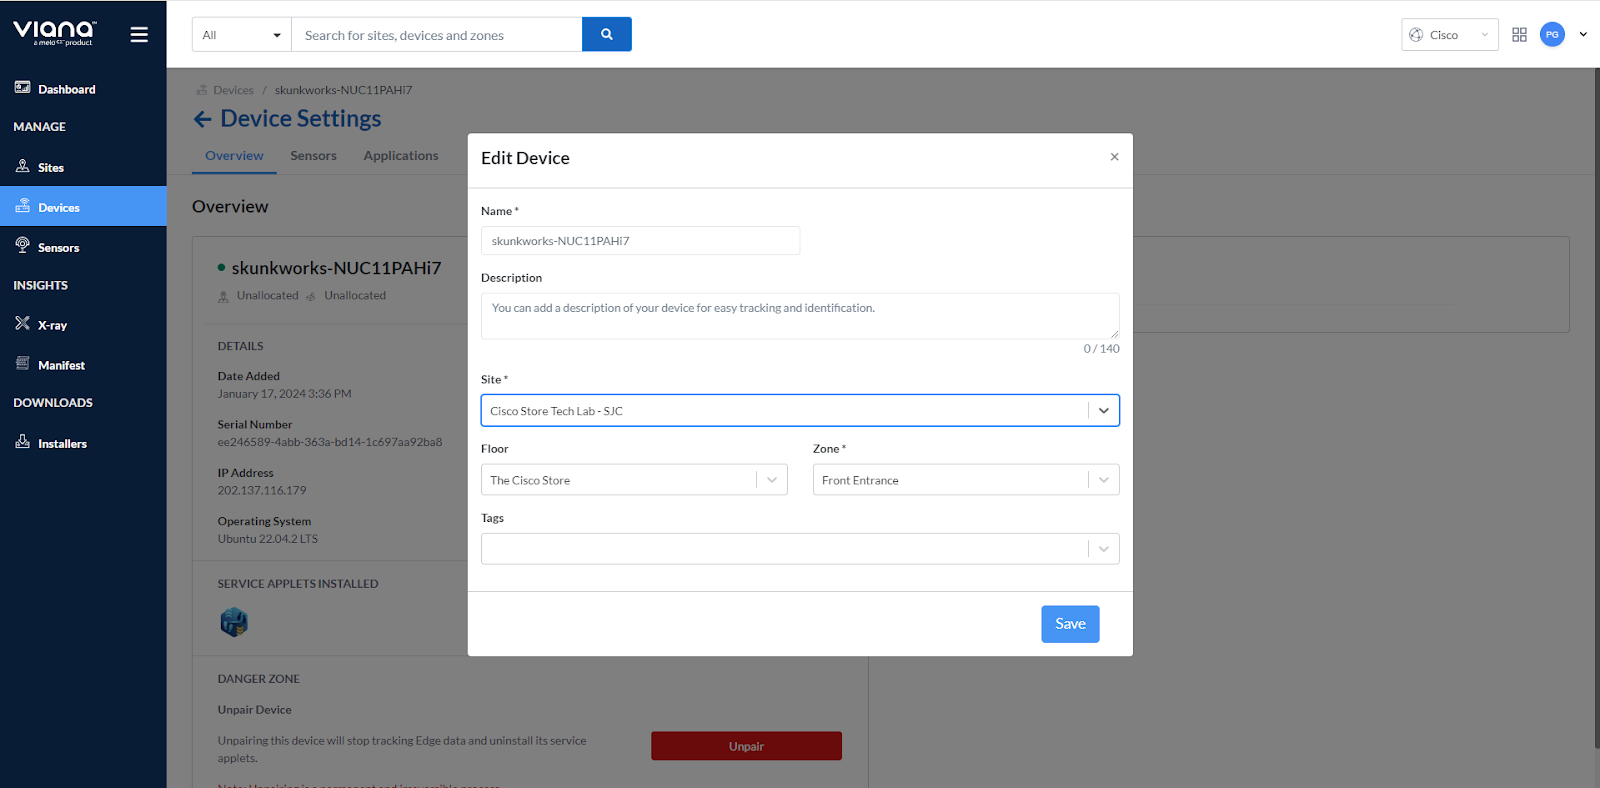The height and width of the screenshot is (788, 1600).
Task: Click the red Unpair button
Action: pyautogui.click(x=746, y=746)
